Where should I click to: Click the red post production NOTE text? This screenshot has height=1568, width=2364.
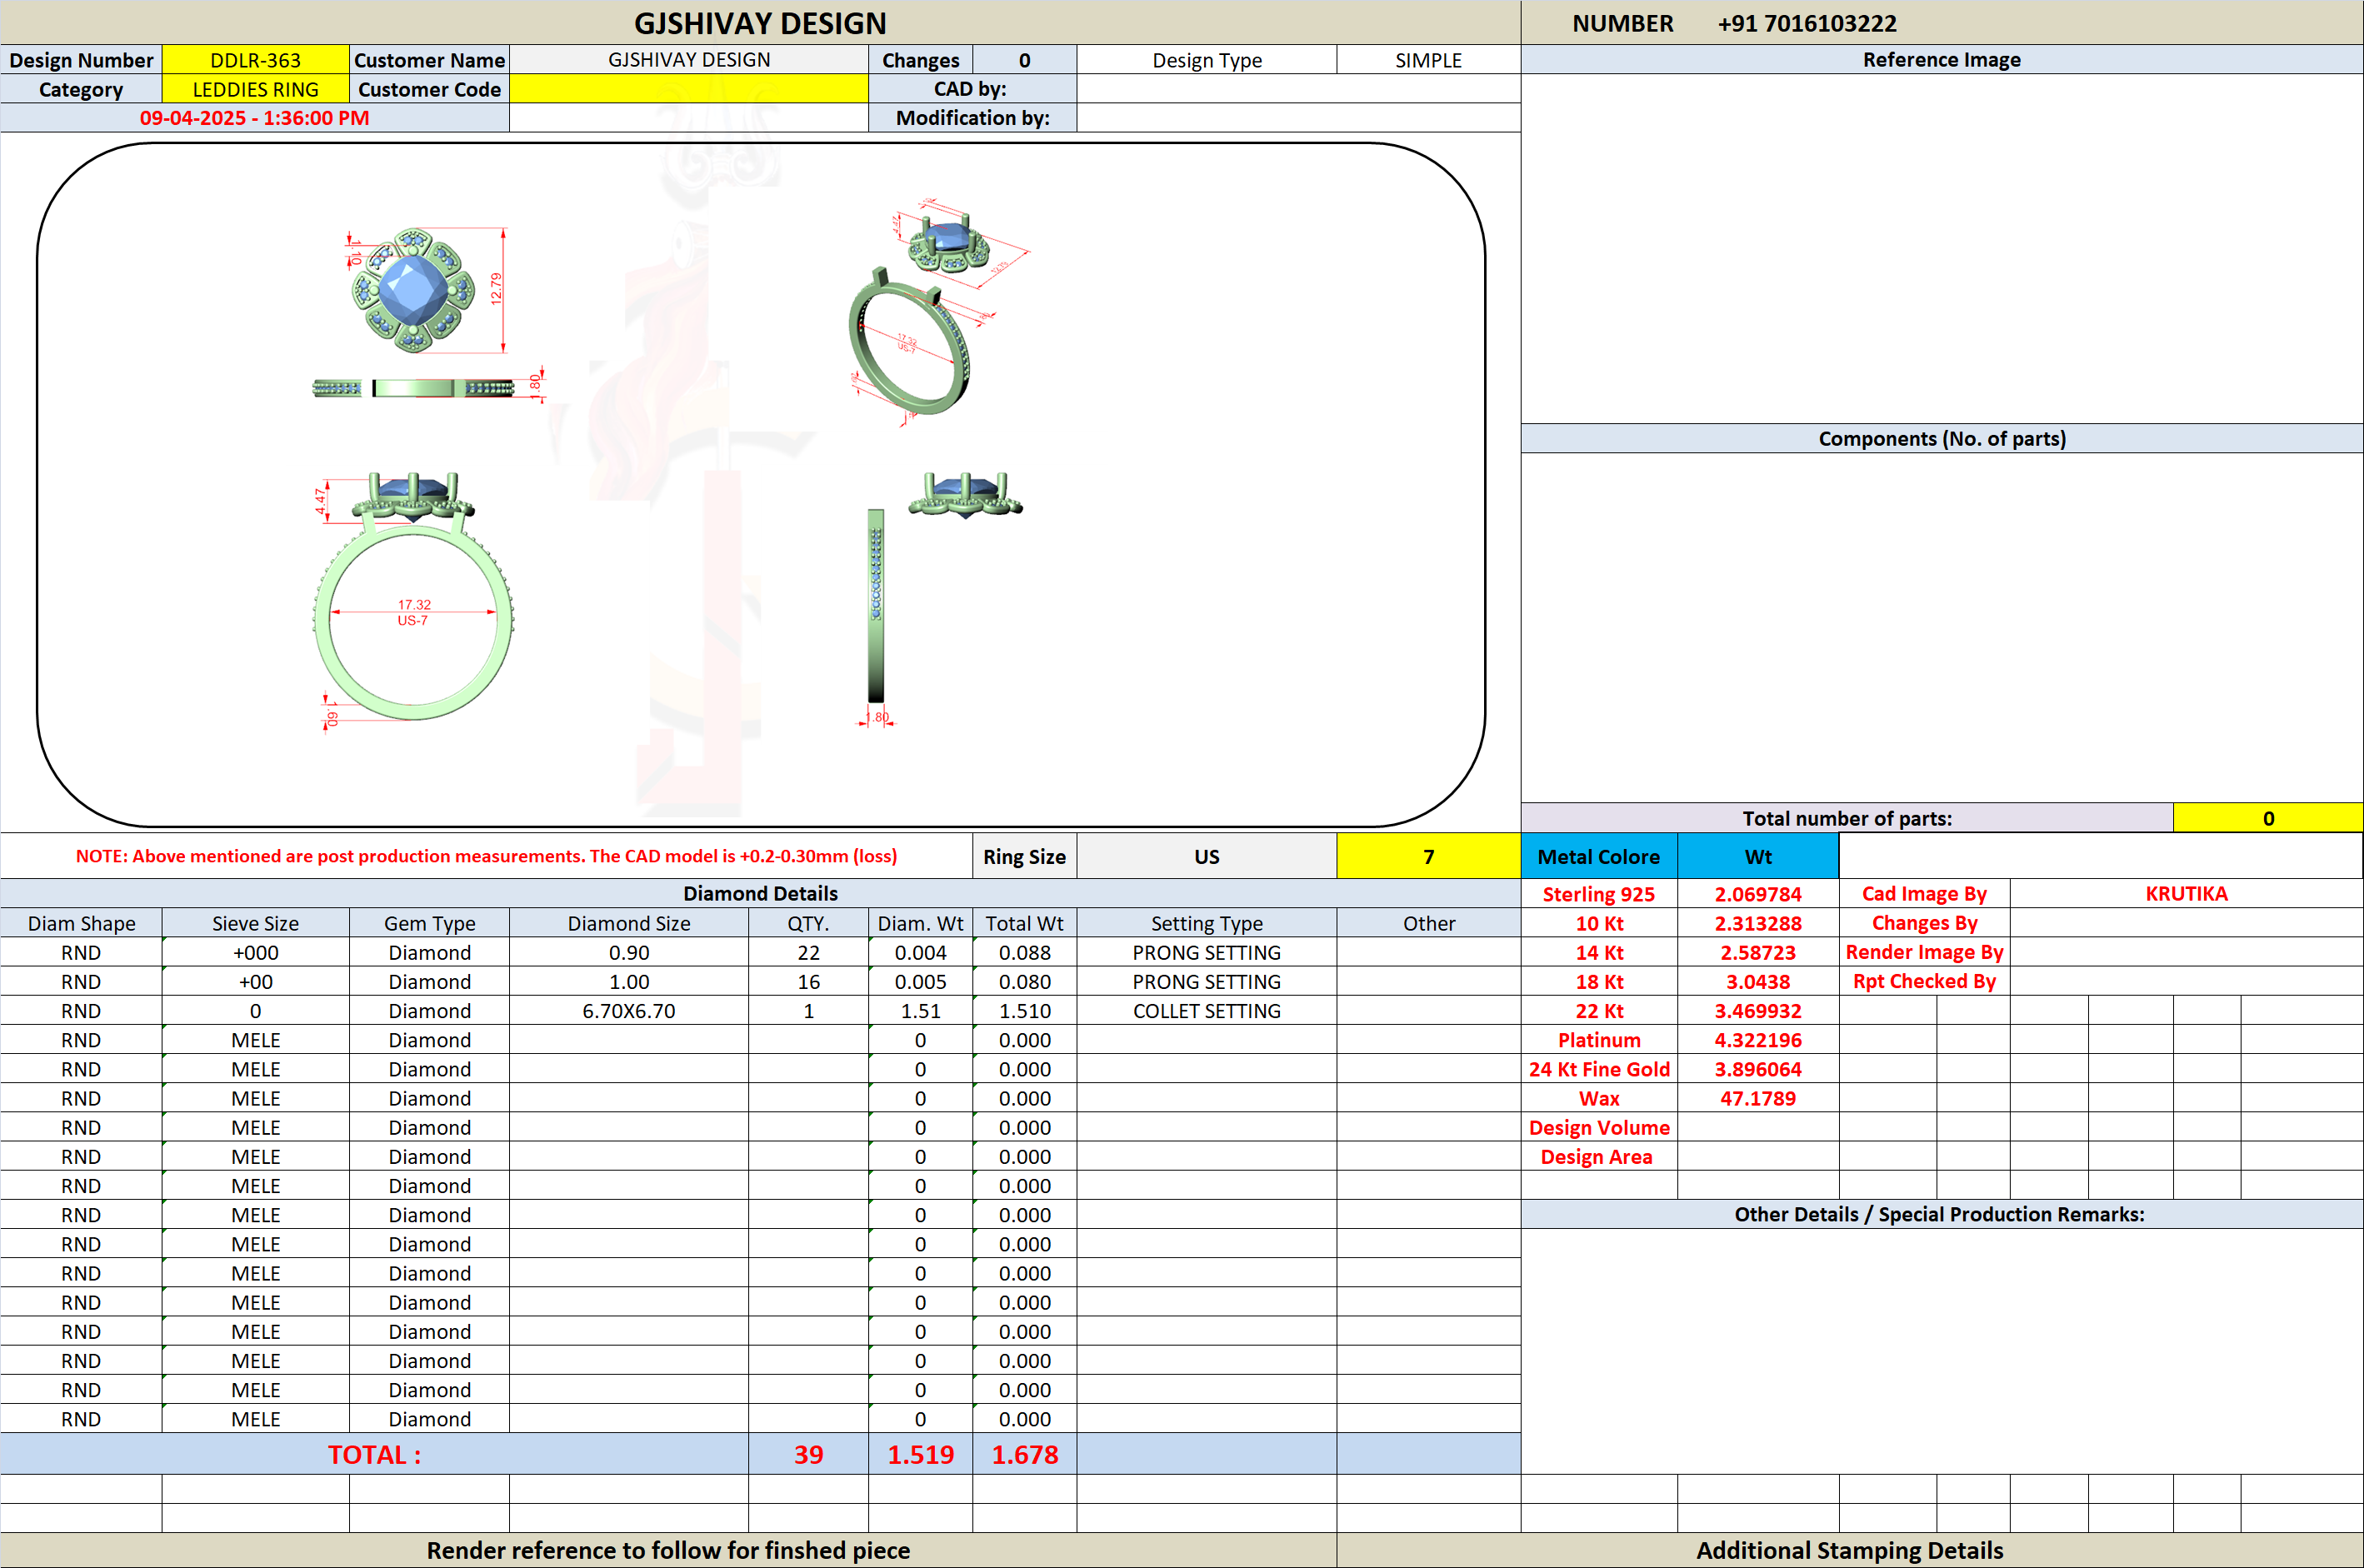point(486,856)
